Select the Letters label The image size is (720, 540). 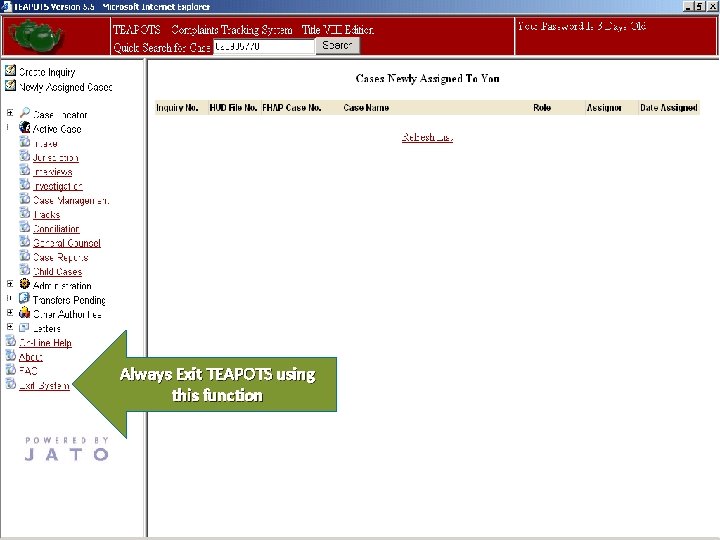point(47,328)
